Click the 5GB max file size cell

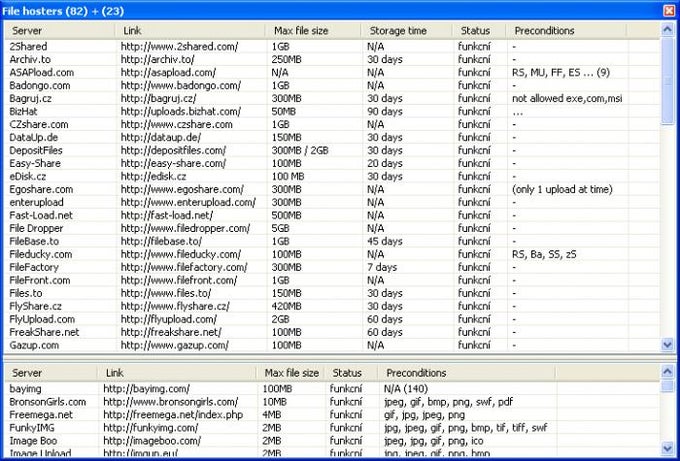[x=280, y=229]
